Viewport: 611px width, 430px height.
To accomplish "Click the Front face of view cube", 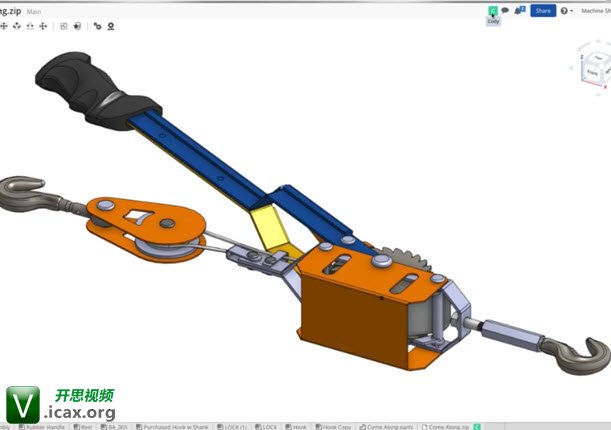I will pyautogui.click(x=592, y=72).
